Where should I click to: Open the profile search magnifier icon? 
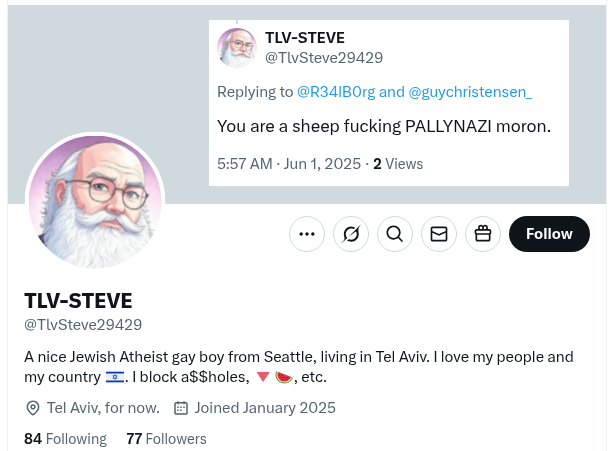coord(395,234)
